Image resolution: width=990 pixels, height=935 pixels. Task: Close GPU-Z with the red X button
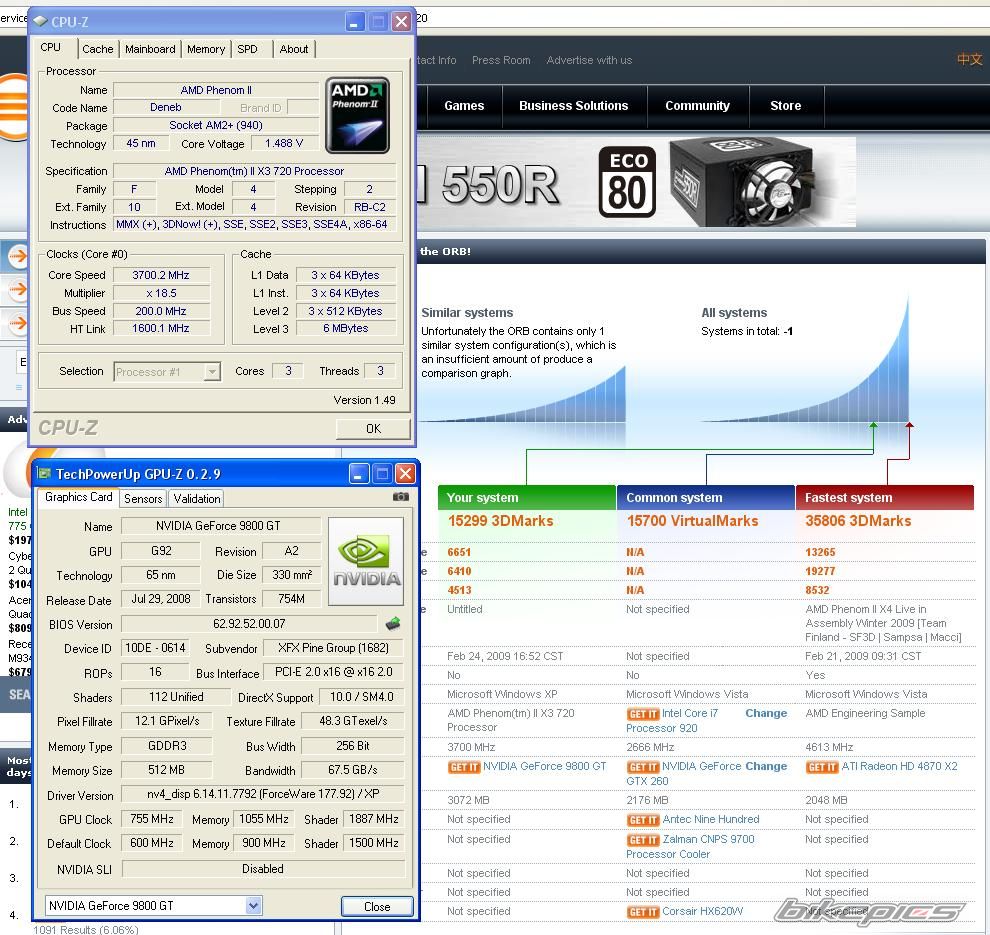(405, 473)
